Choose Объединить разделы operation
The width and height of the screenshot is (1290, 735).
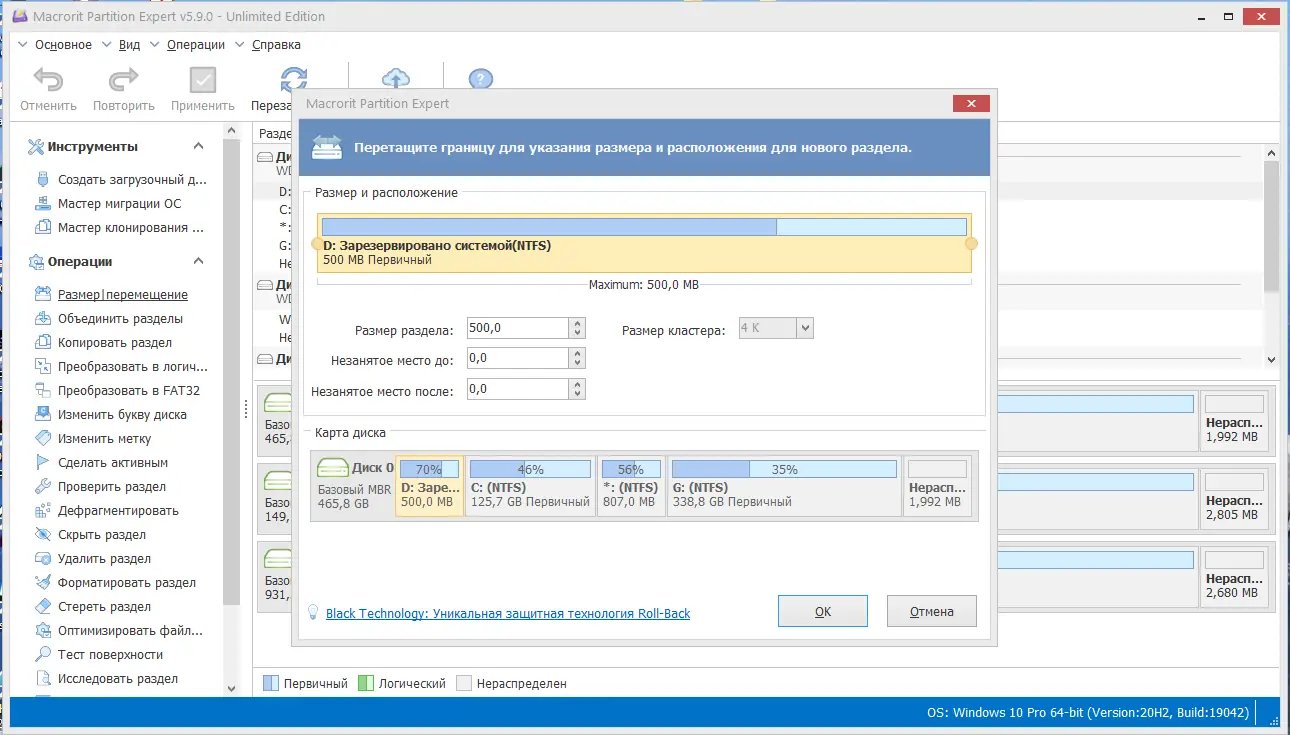point(108,319)
